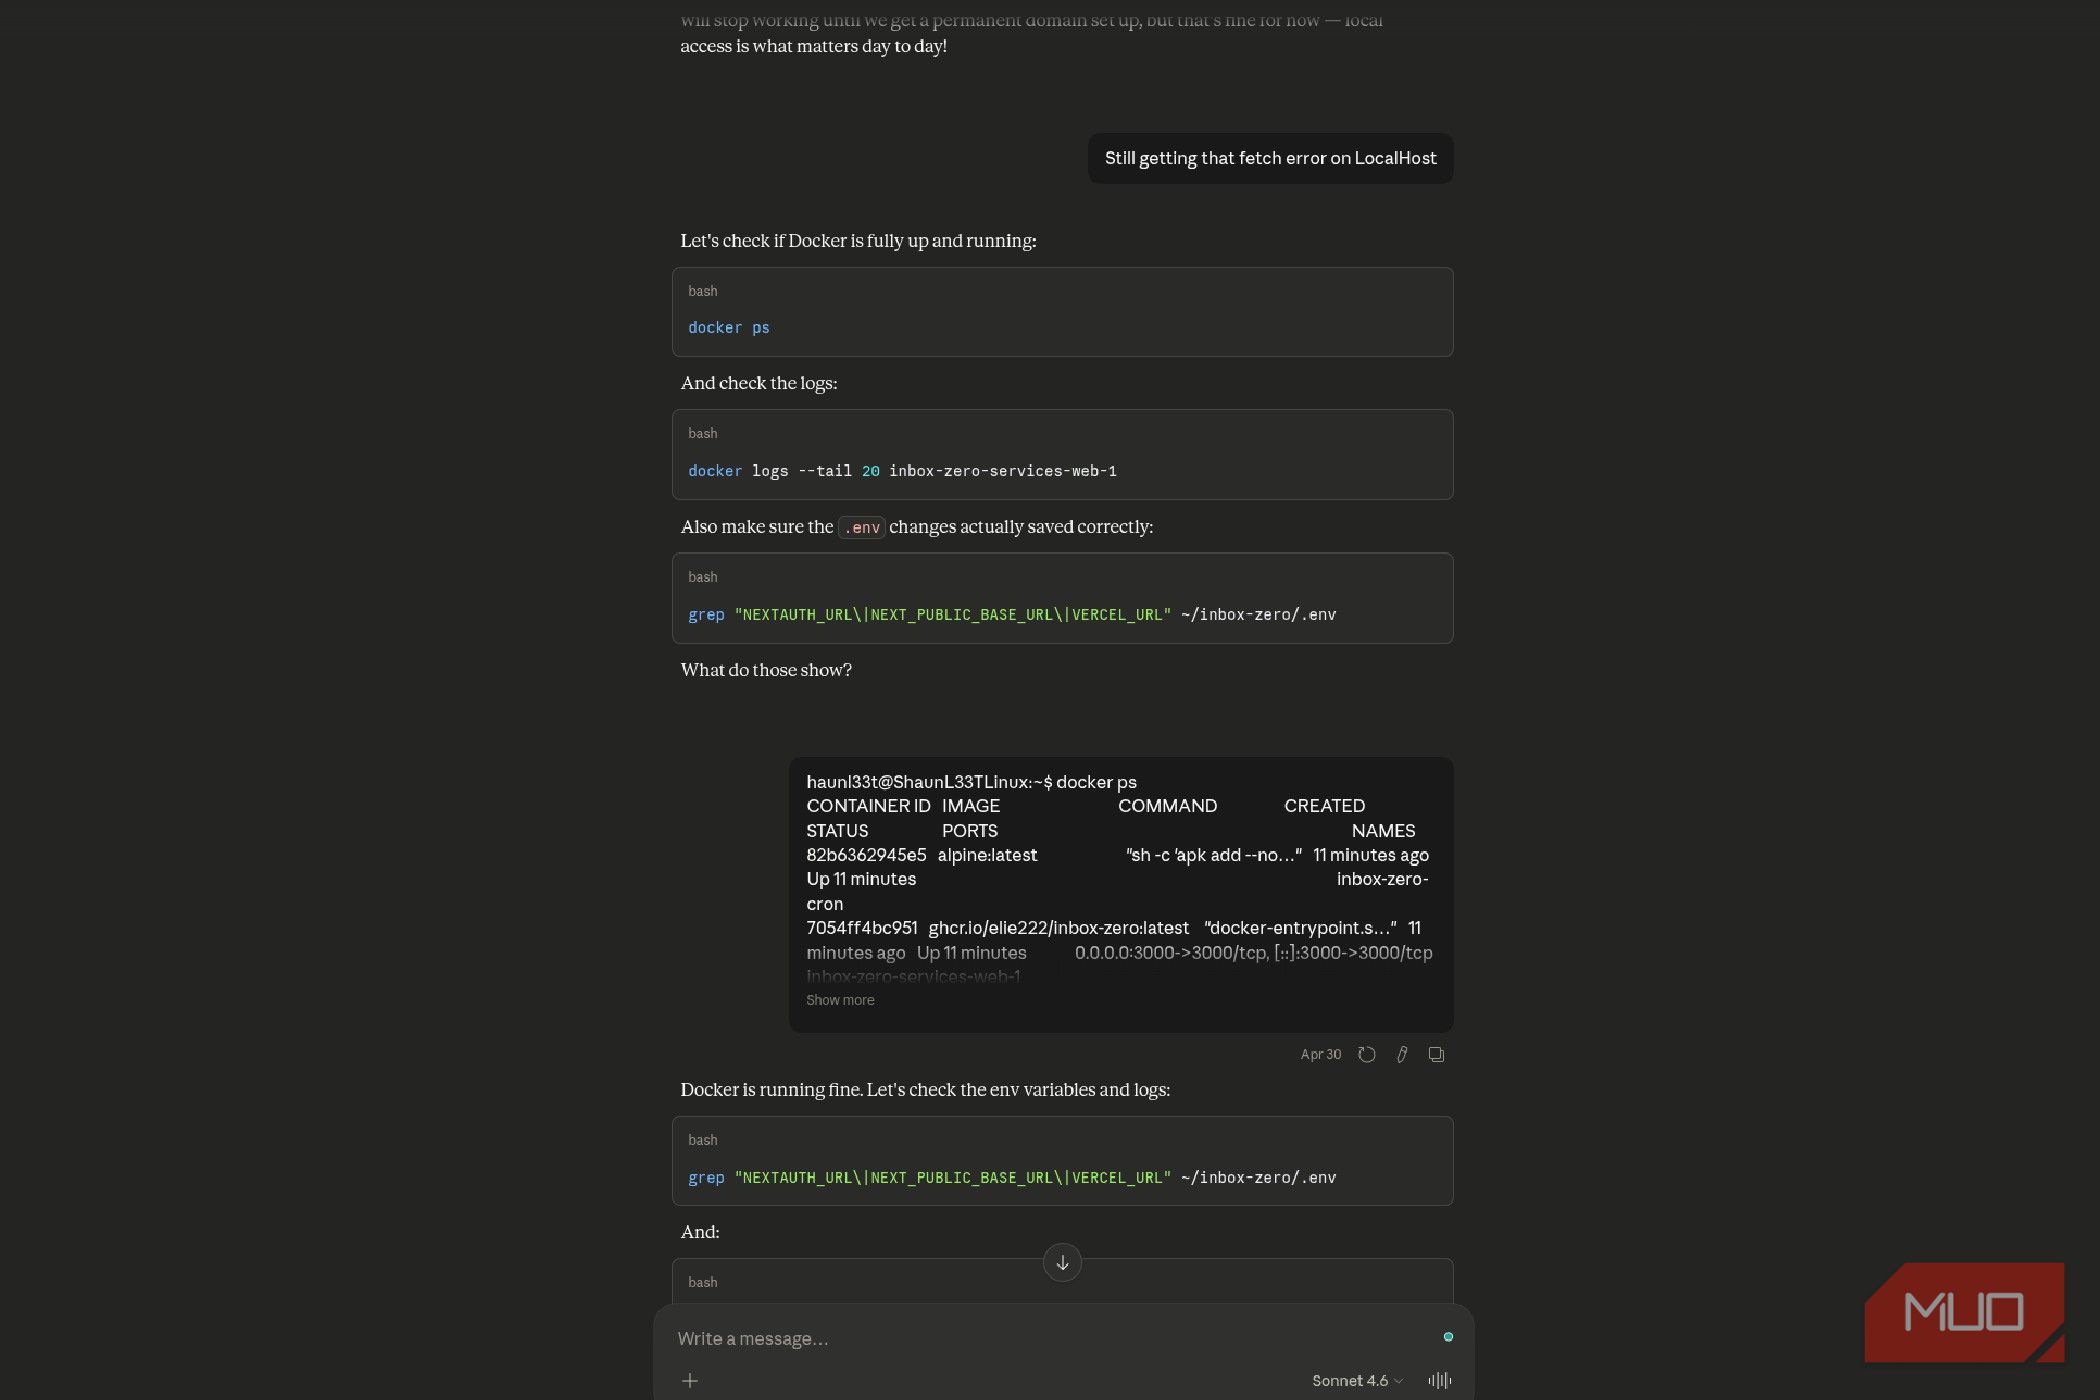The width and height of the screenshot is (2100, 1400).
Task: Click the 'And check the logs:' line
Action: [759, 383]
